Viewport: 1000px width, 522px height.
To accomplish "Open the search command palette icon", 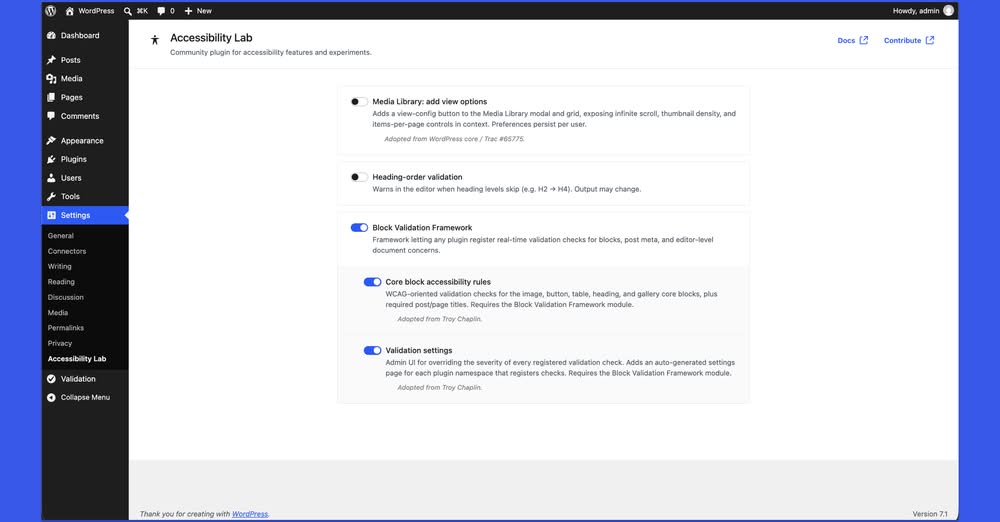I will coord(128,11).
